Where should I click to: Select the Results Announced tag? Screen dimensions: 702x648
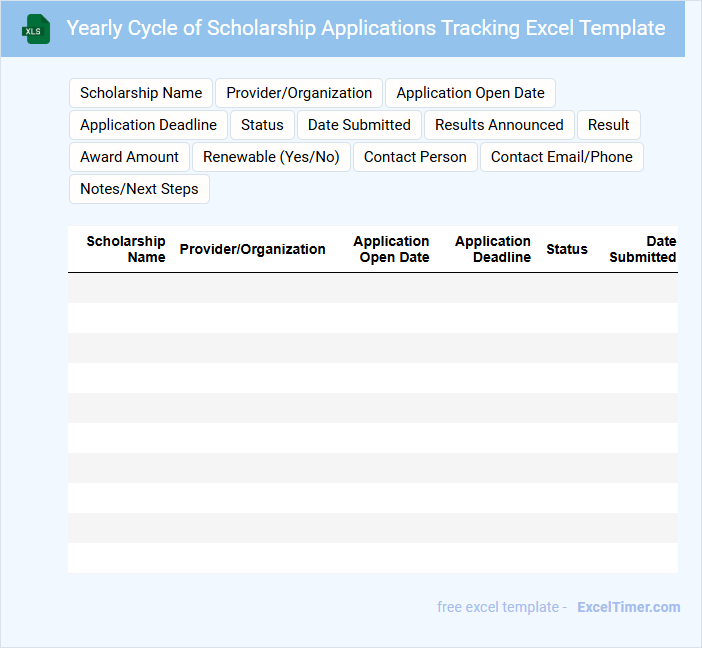[499, 125]
